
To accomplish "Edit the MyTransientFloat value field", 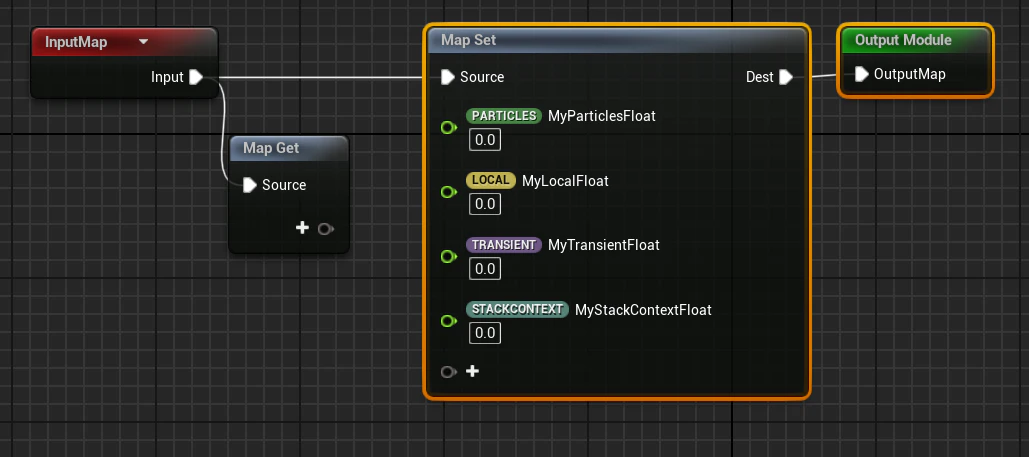I will click(x=485, y=269).
